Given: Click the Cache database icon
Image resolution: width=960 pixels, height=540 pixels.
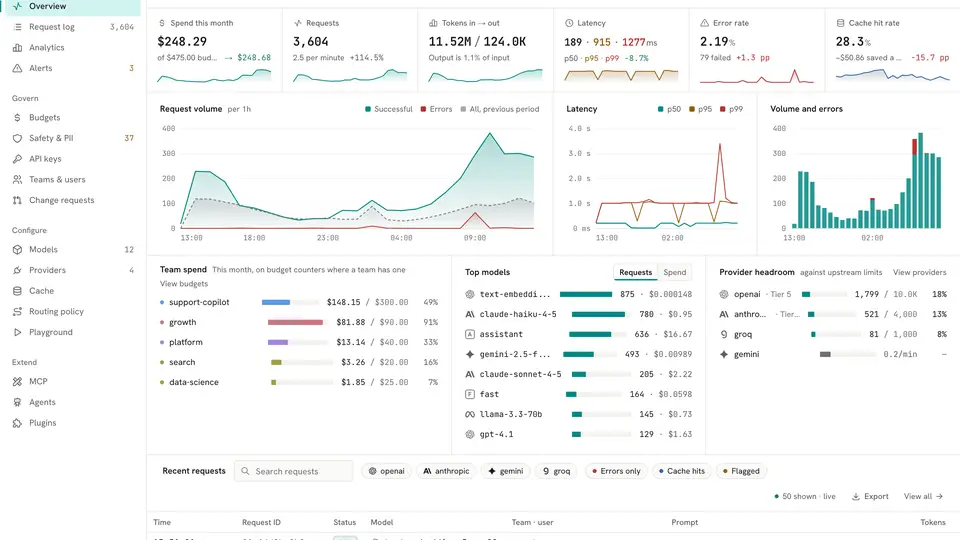Looking at the screenshot, I should [17, 291].
